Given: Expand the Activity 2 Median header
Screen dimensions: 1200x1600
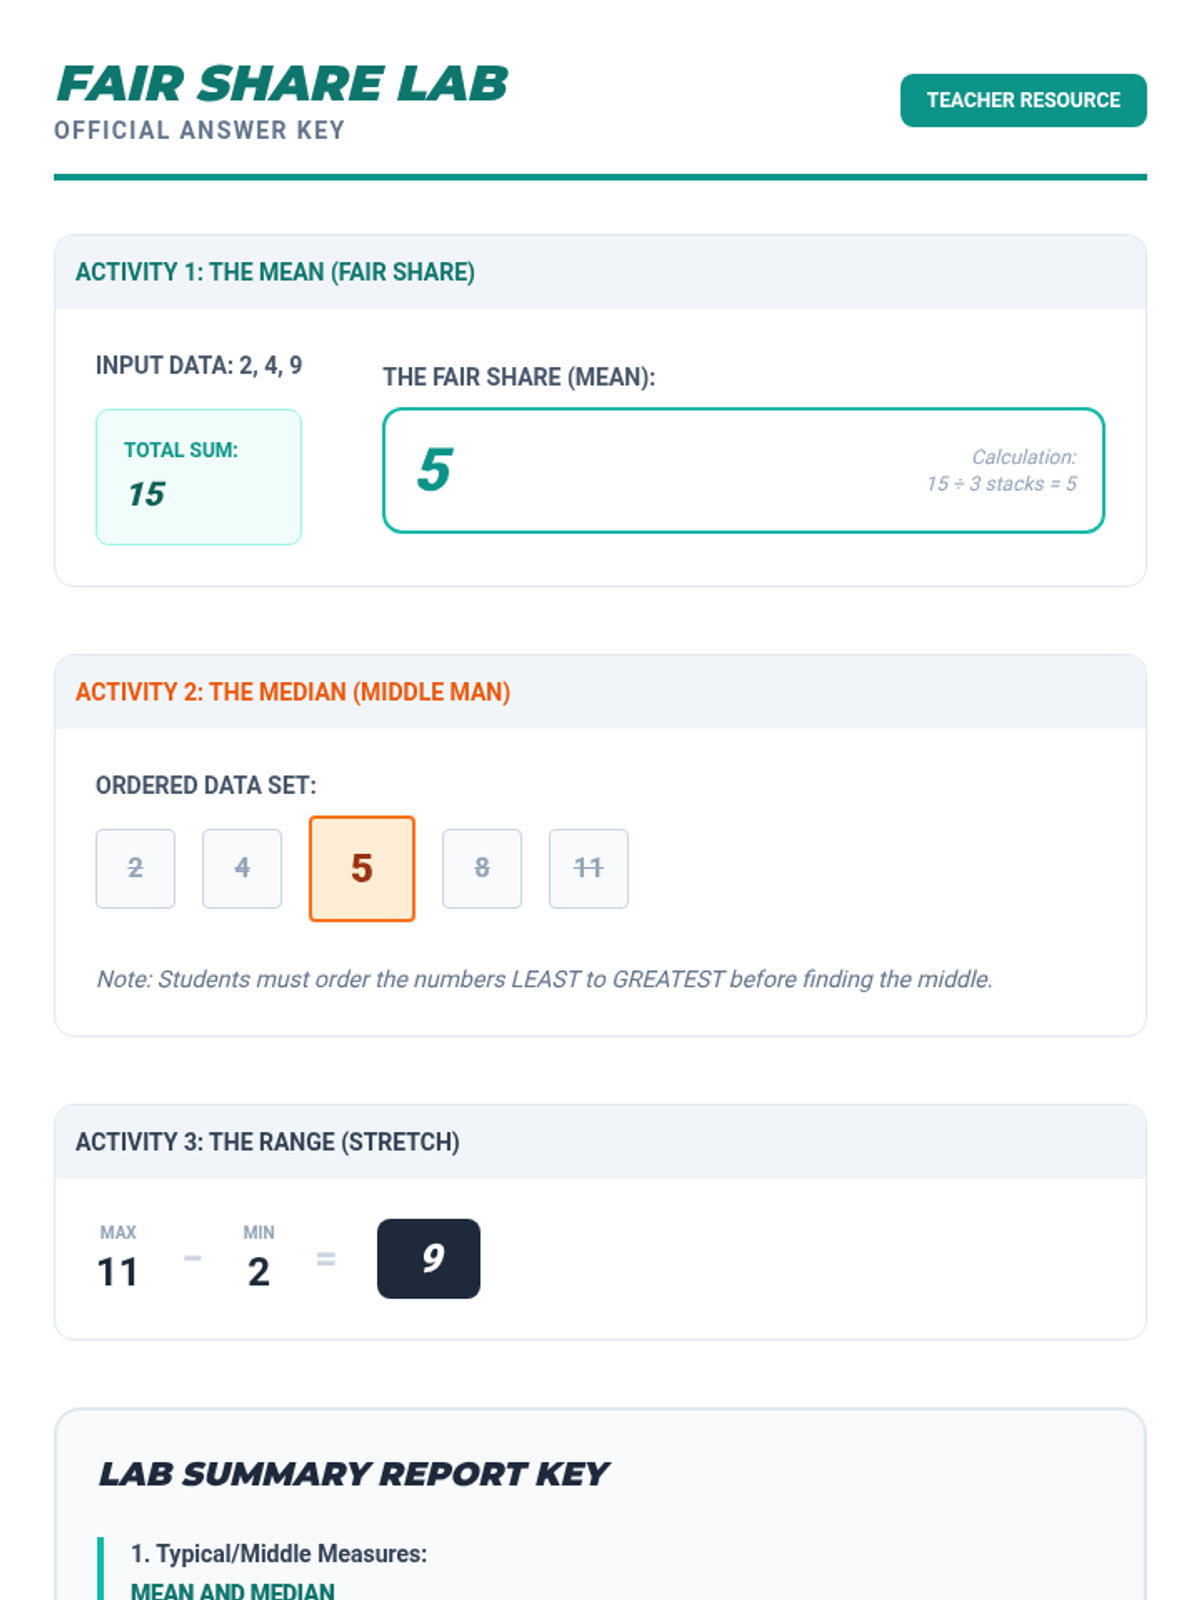Looking at the screenshot, I should [293, 692].
